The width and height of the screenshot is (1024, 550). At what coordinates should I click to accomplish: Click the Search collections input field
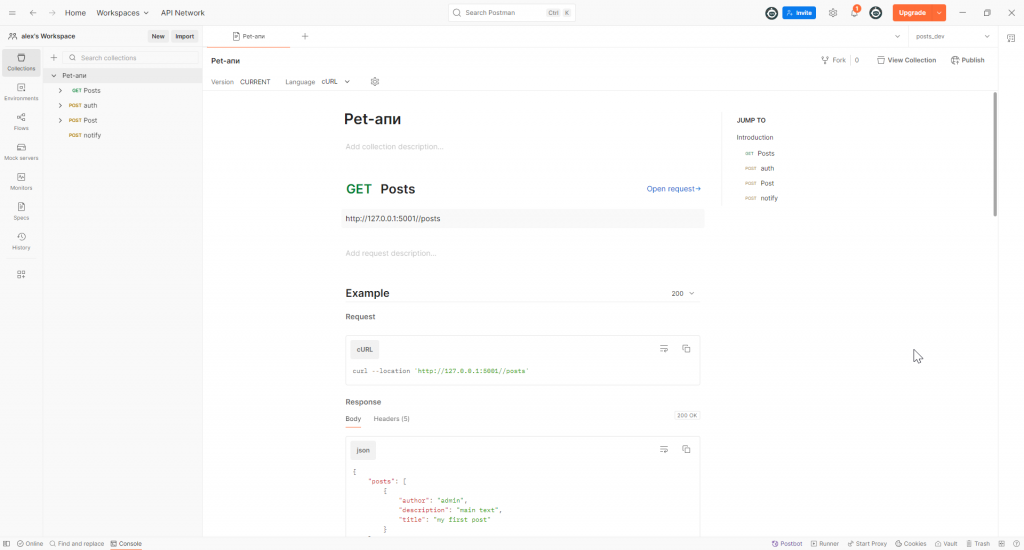(x=130, y=58)
